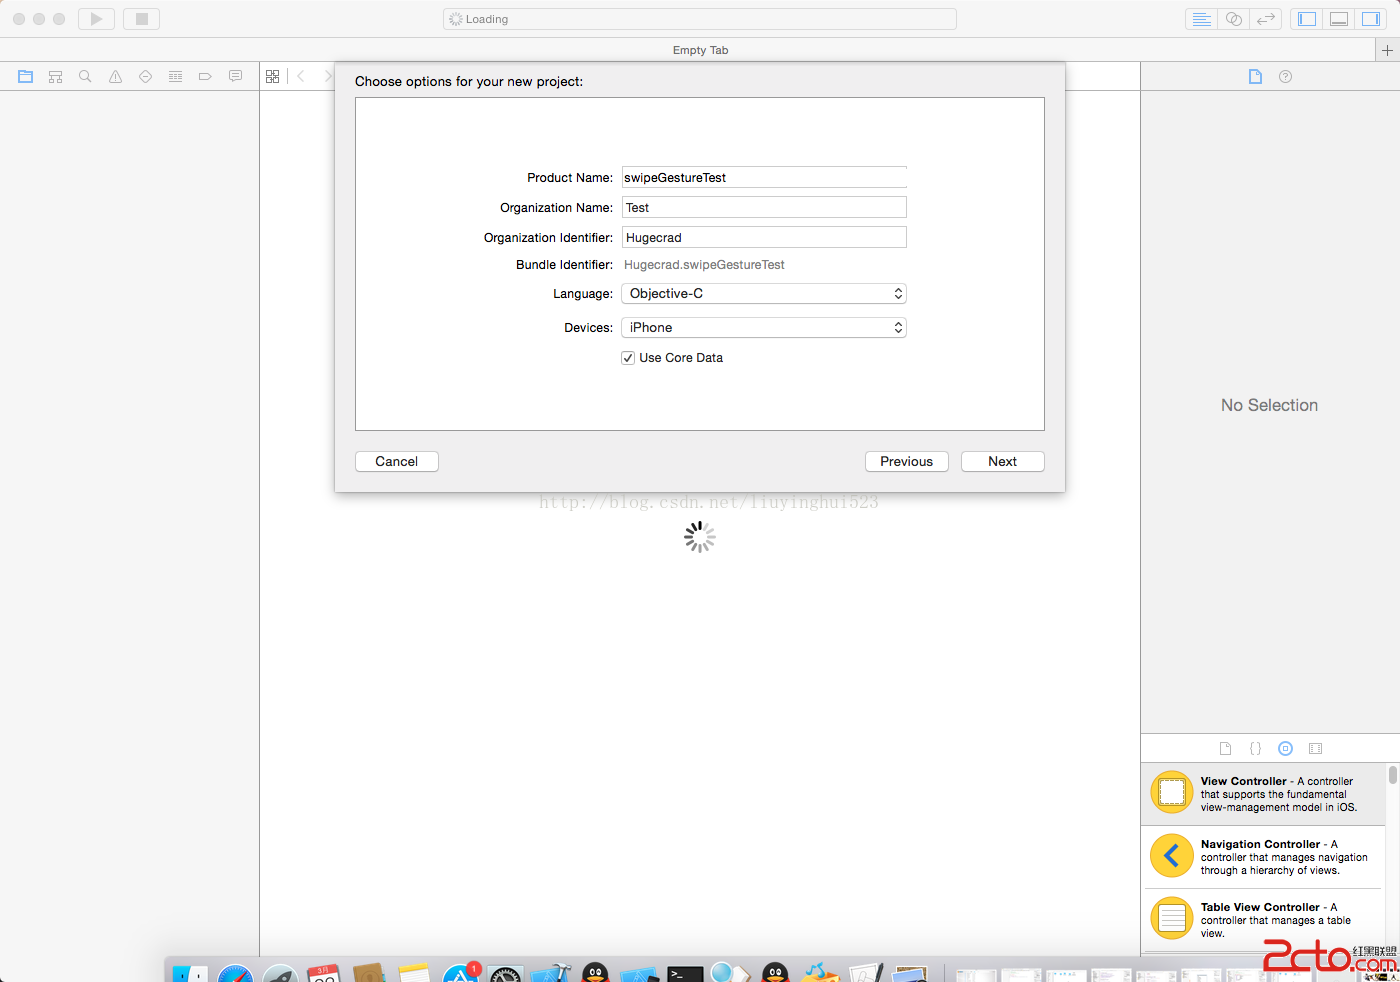Select the Standard editor mode icon

click(1202, 19)
